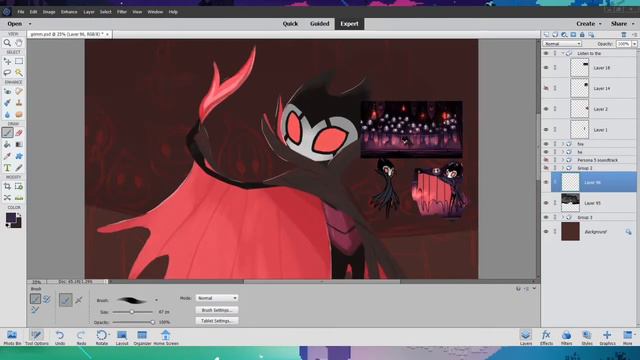Open the Layer menu
The width and height of the screenshot is (640, 360).
(89, 12)
